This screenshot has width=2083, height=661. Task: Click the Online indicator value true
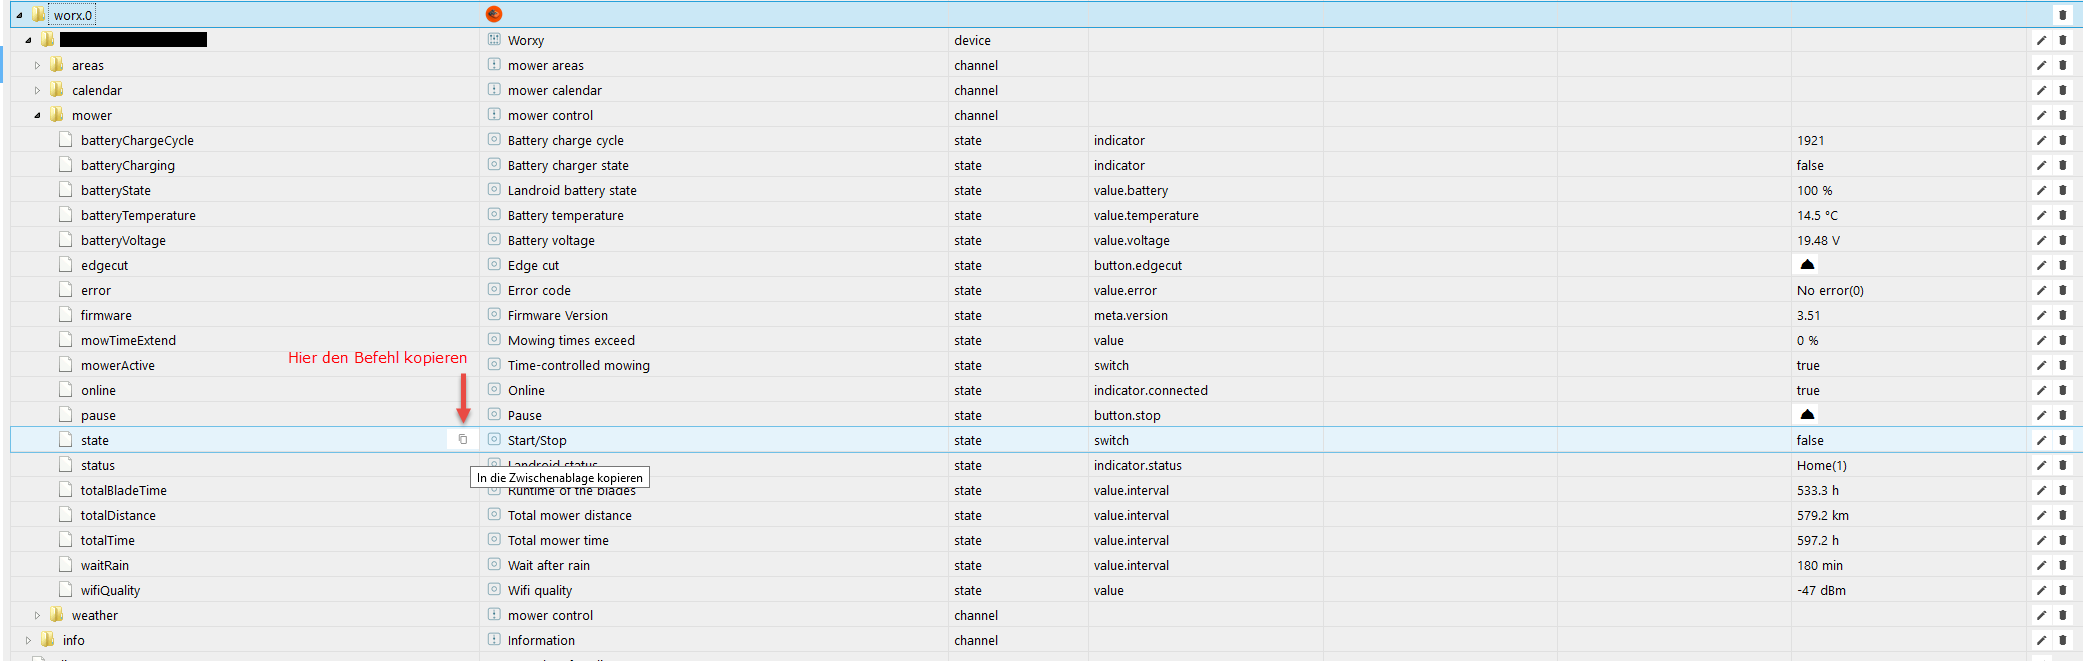[1808, 390]
